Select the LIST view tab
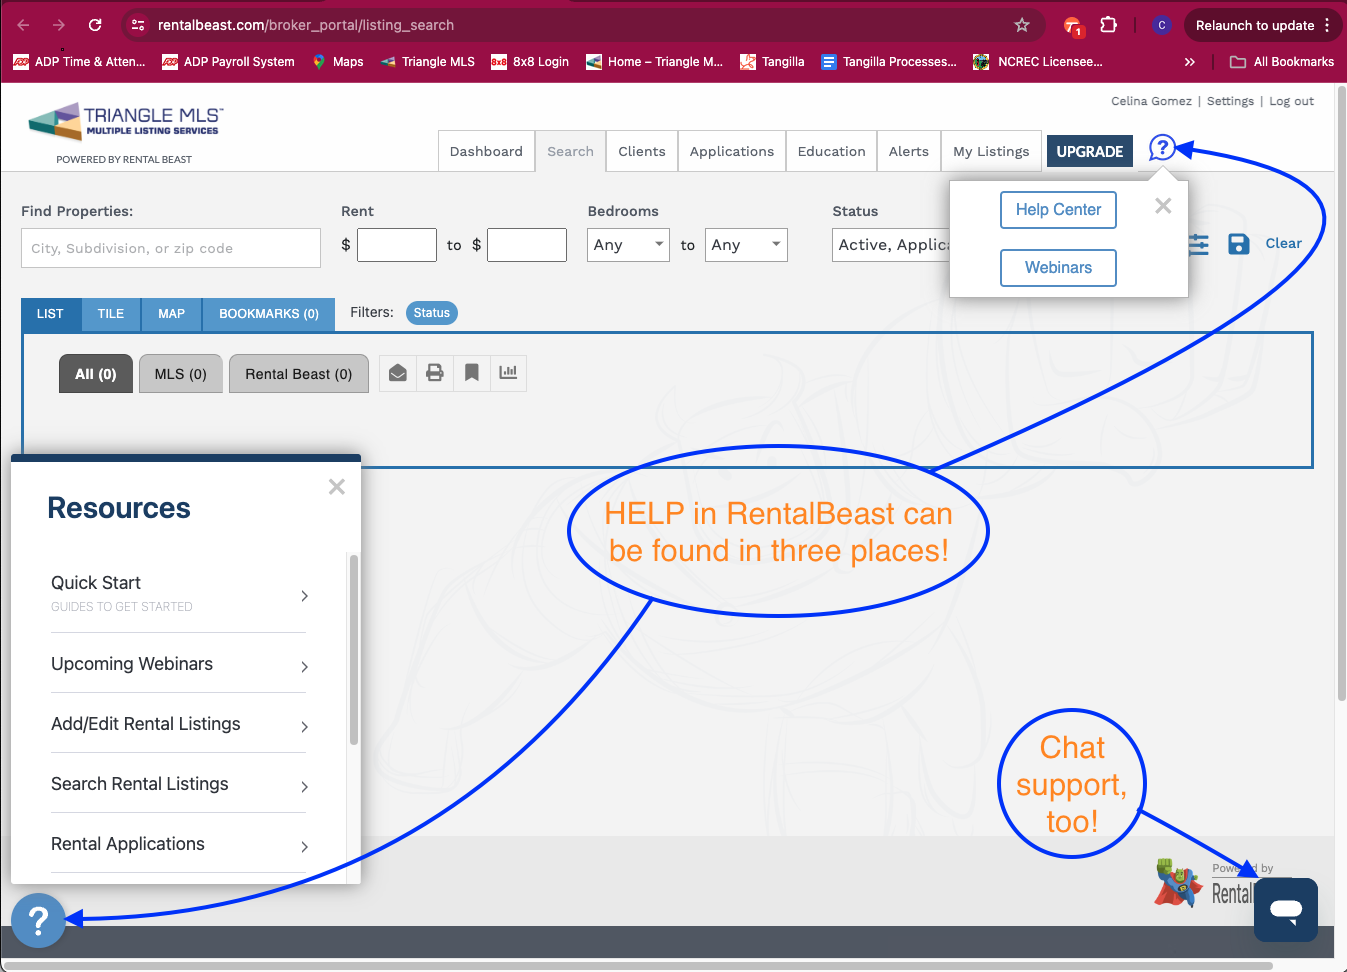The image size is (1347, 972). tap(50, 314)
